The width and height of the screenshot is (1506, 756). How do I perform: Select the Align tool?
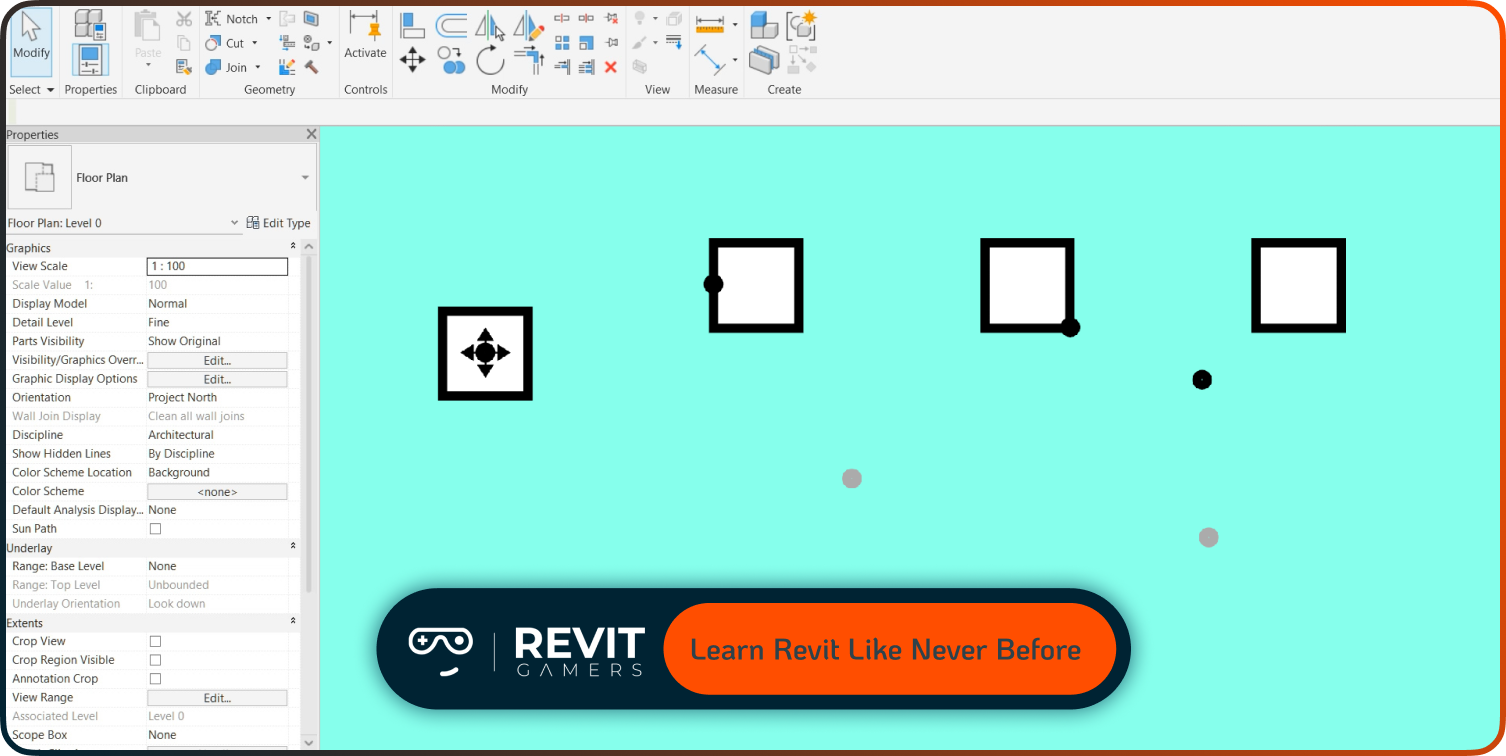click(x=412, y=25)
